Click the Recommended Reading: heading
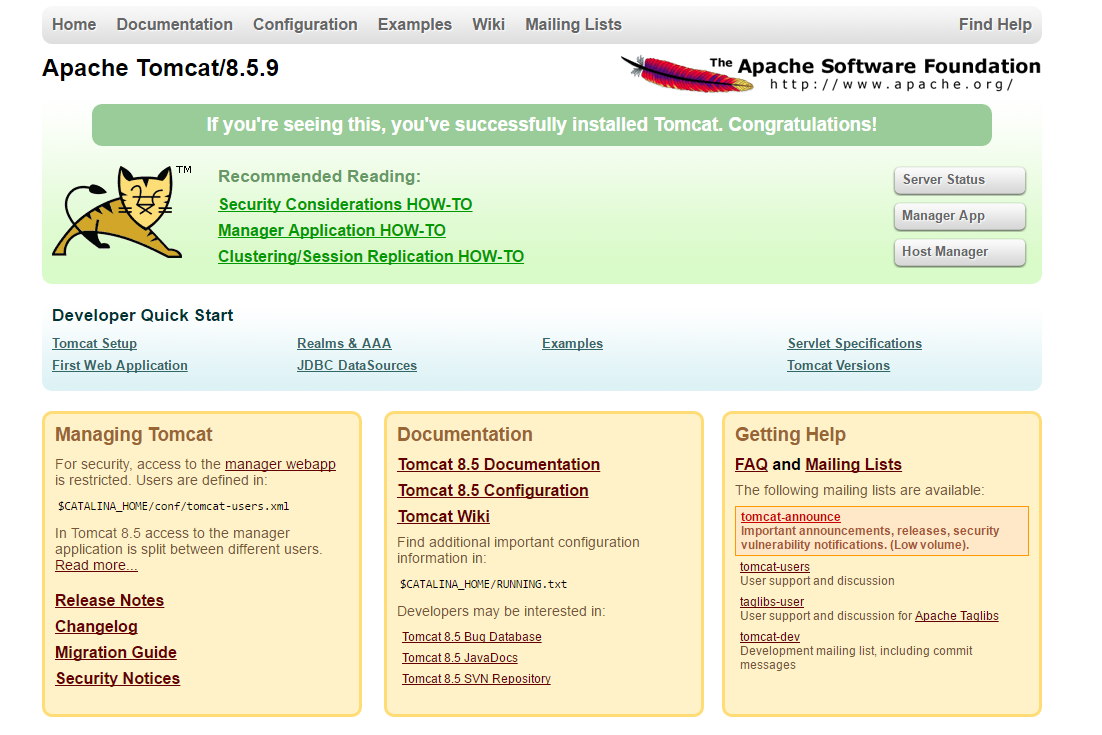 click(319, 176)
